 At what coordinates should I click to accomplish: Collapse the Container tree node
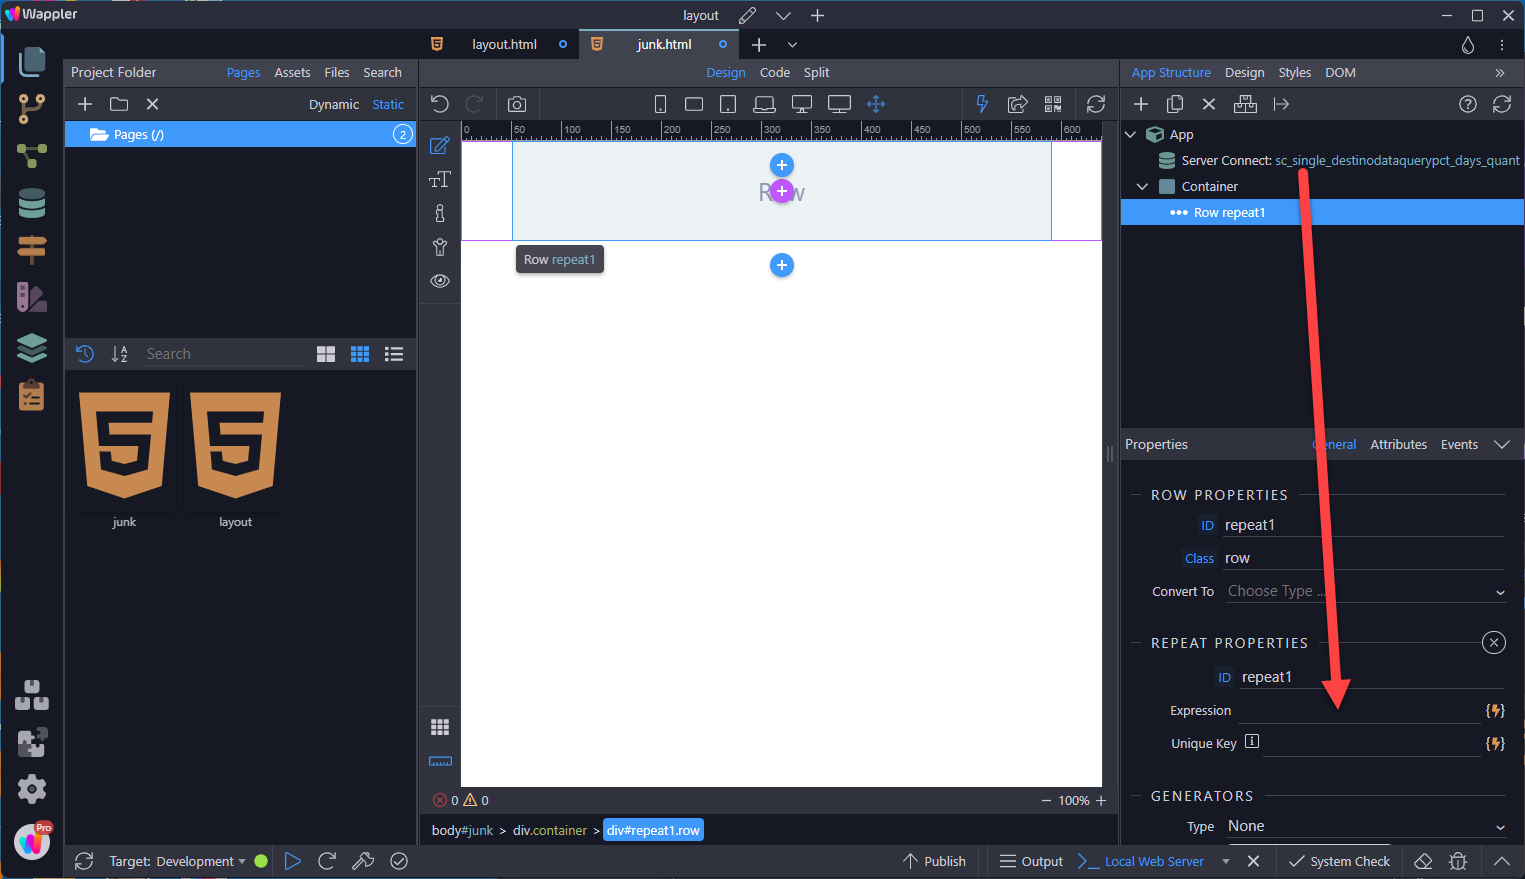[1142, 186]
